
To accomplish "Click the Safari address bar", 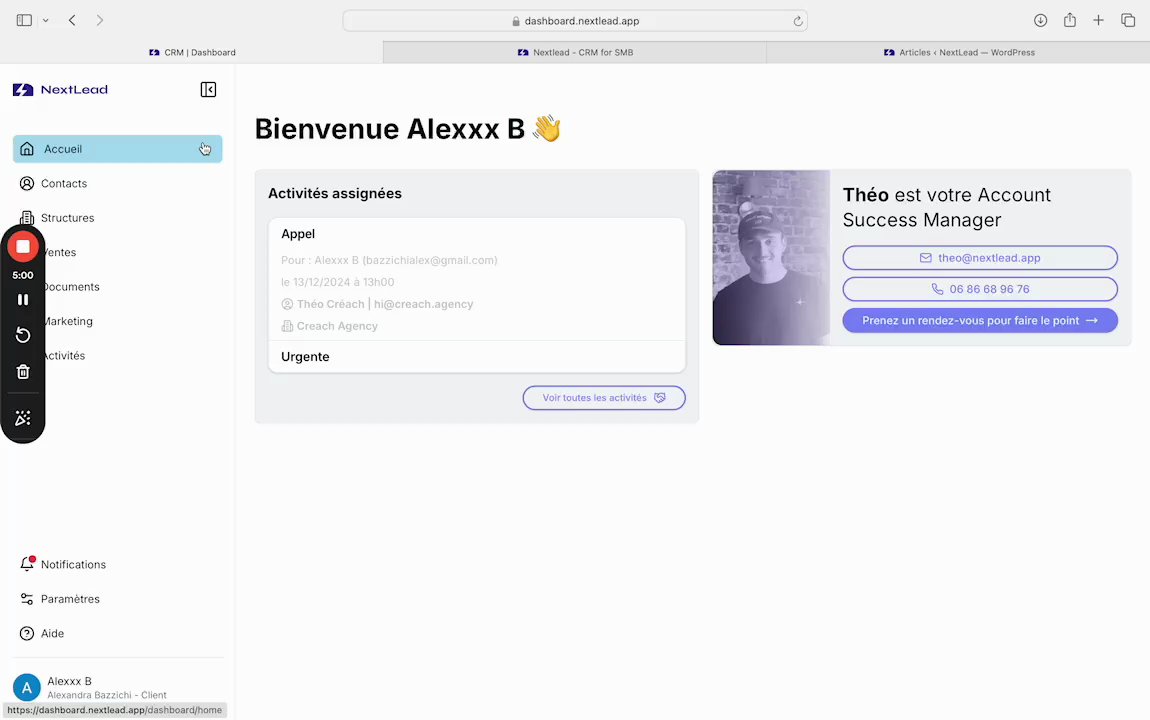I will pos(575,21).
